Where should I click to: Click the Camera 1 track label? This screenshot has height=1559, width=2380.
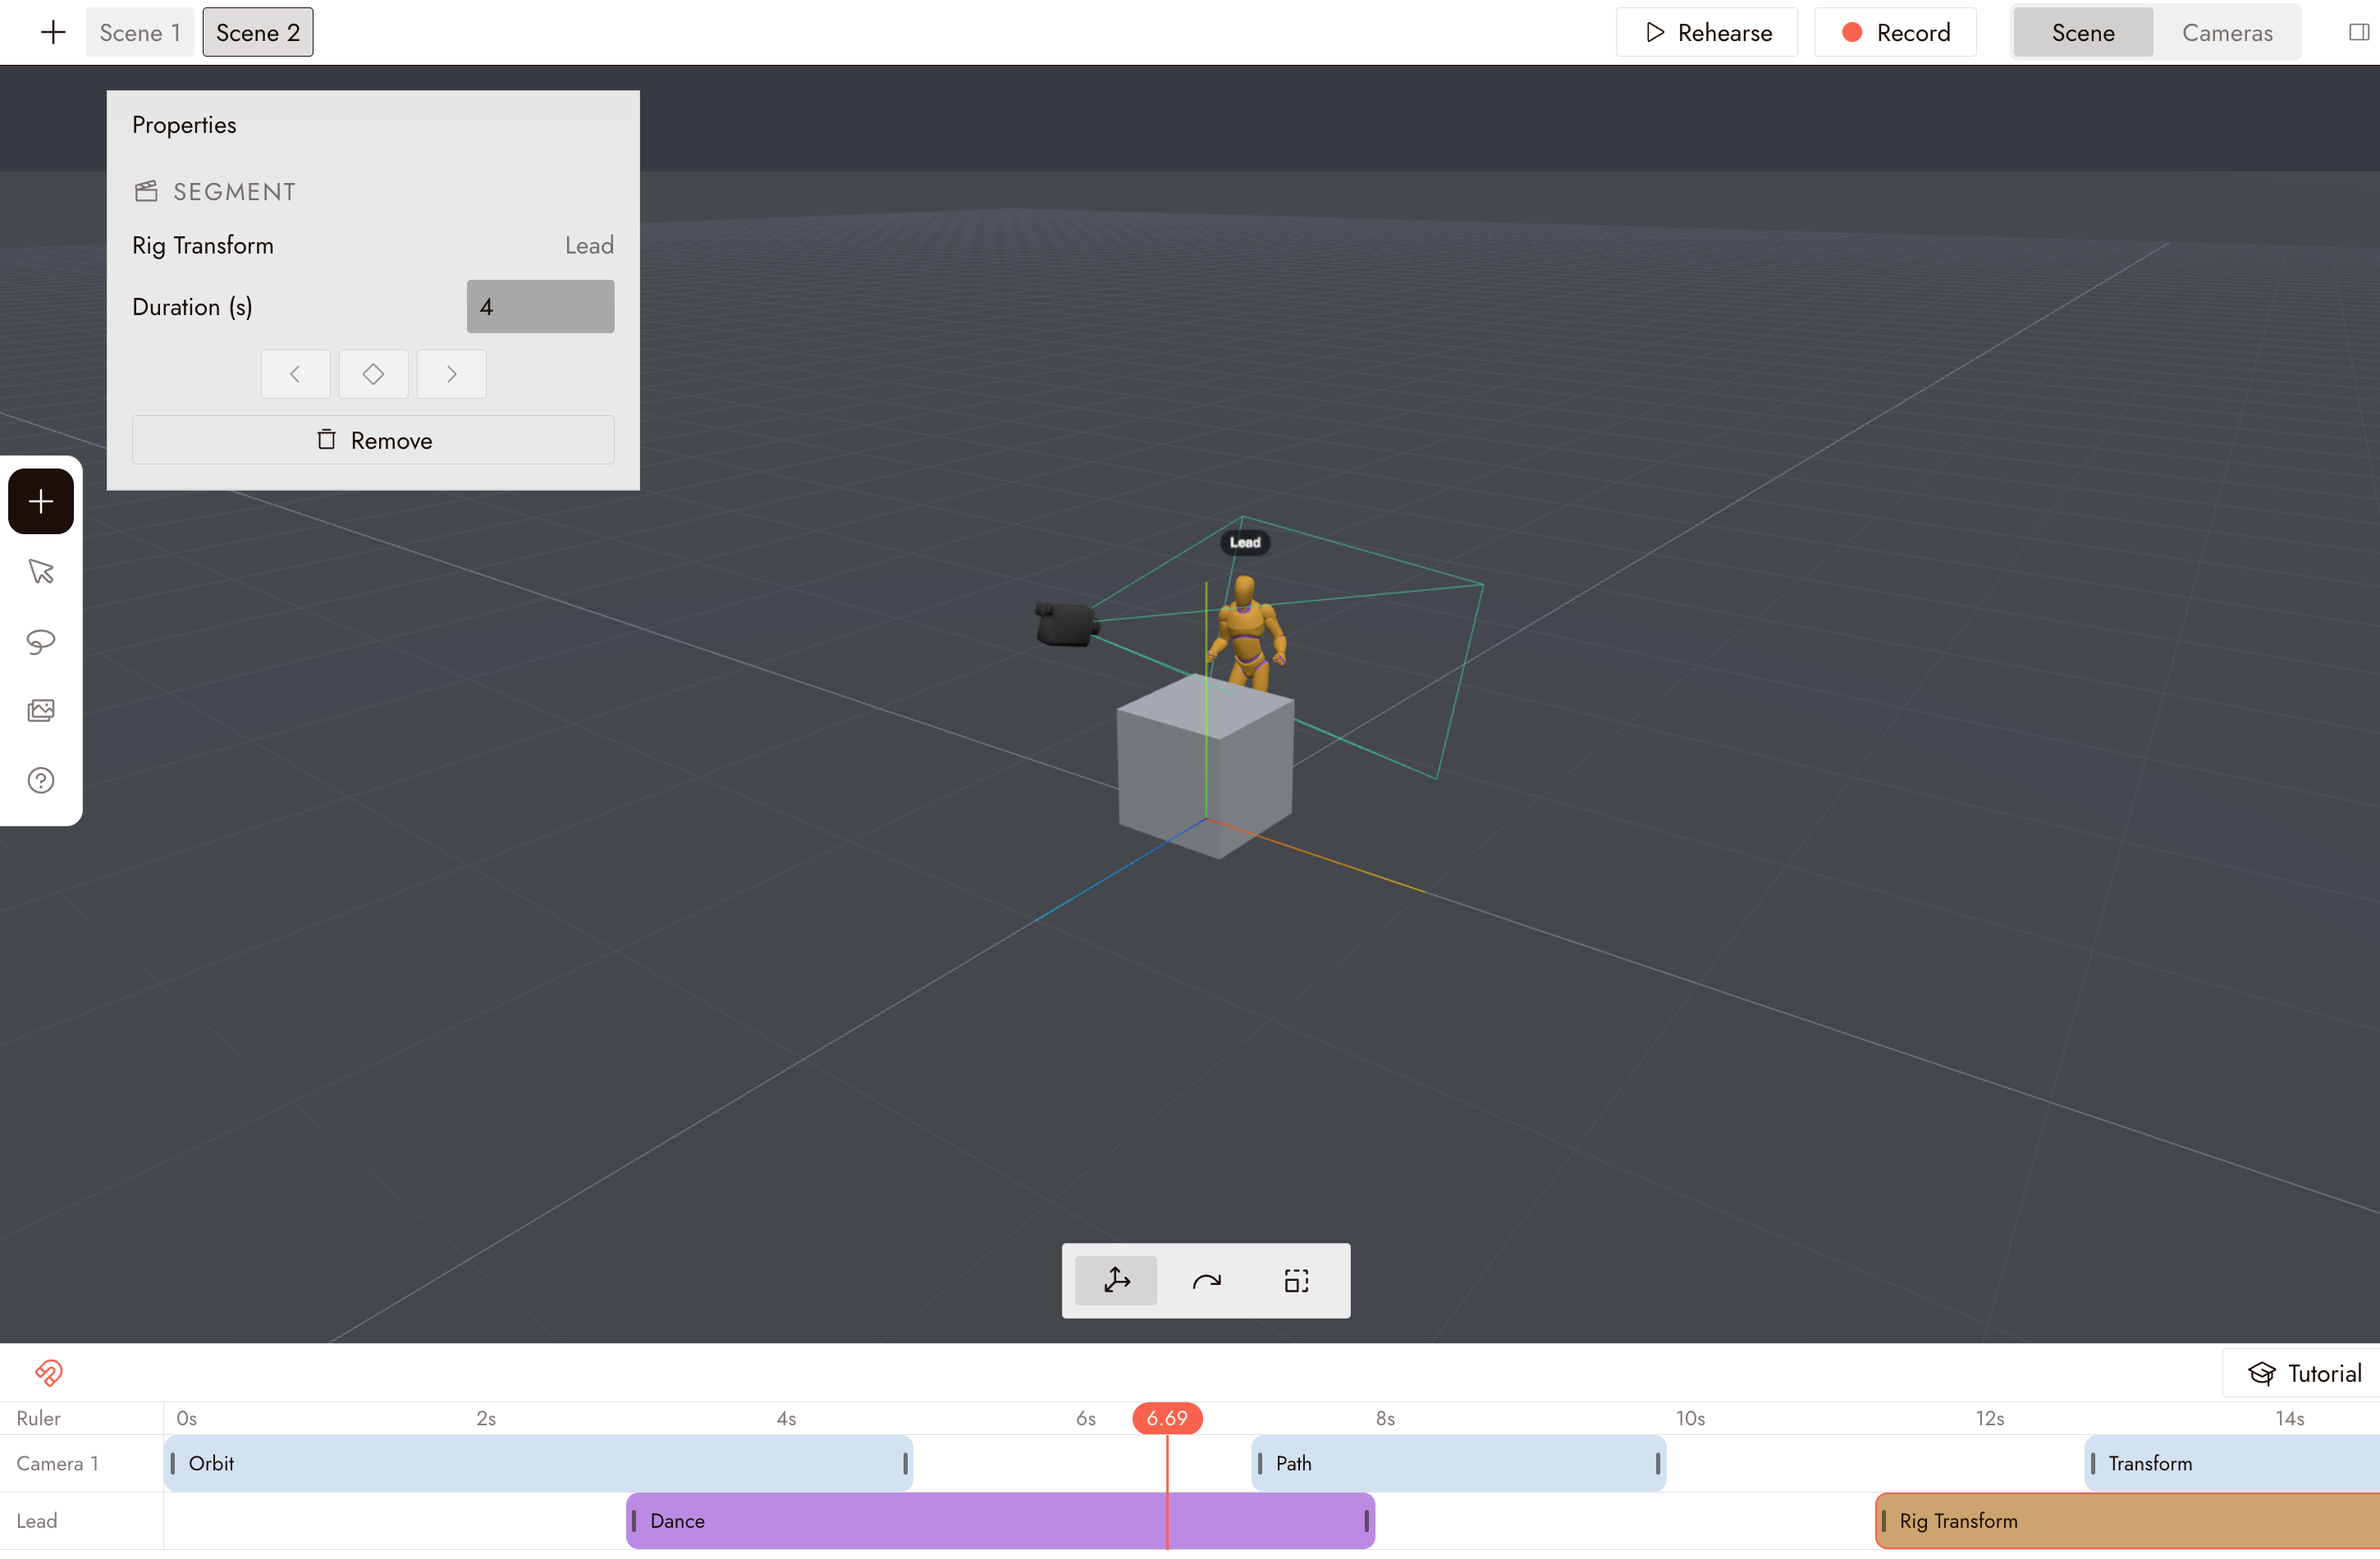pos(57,1463)
